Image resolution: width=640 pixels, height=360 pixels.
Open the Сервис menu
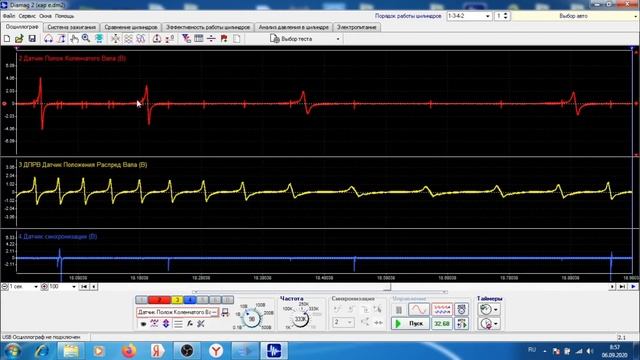coord(27,16)
